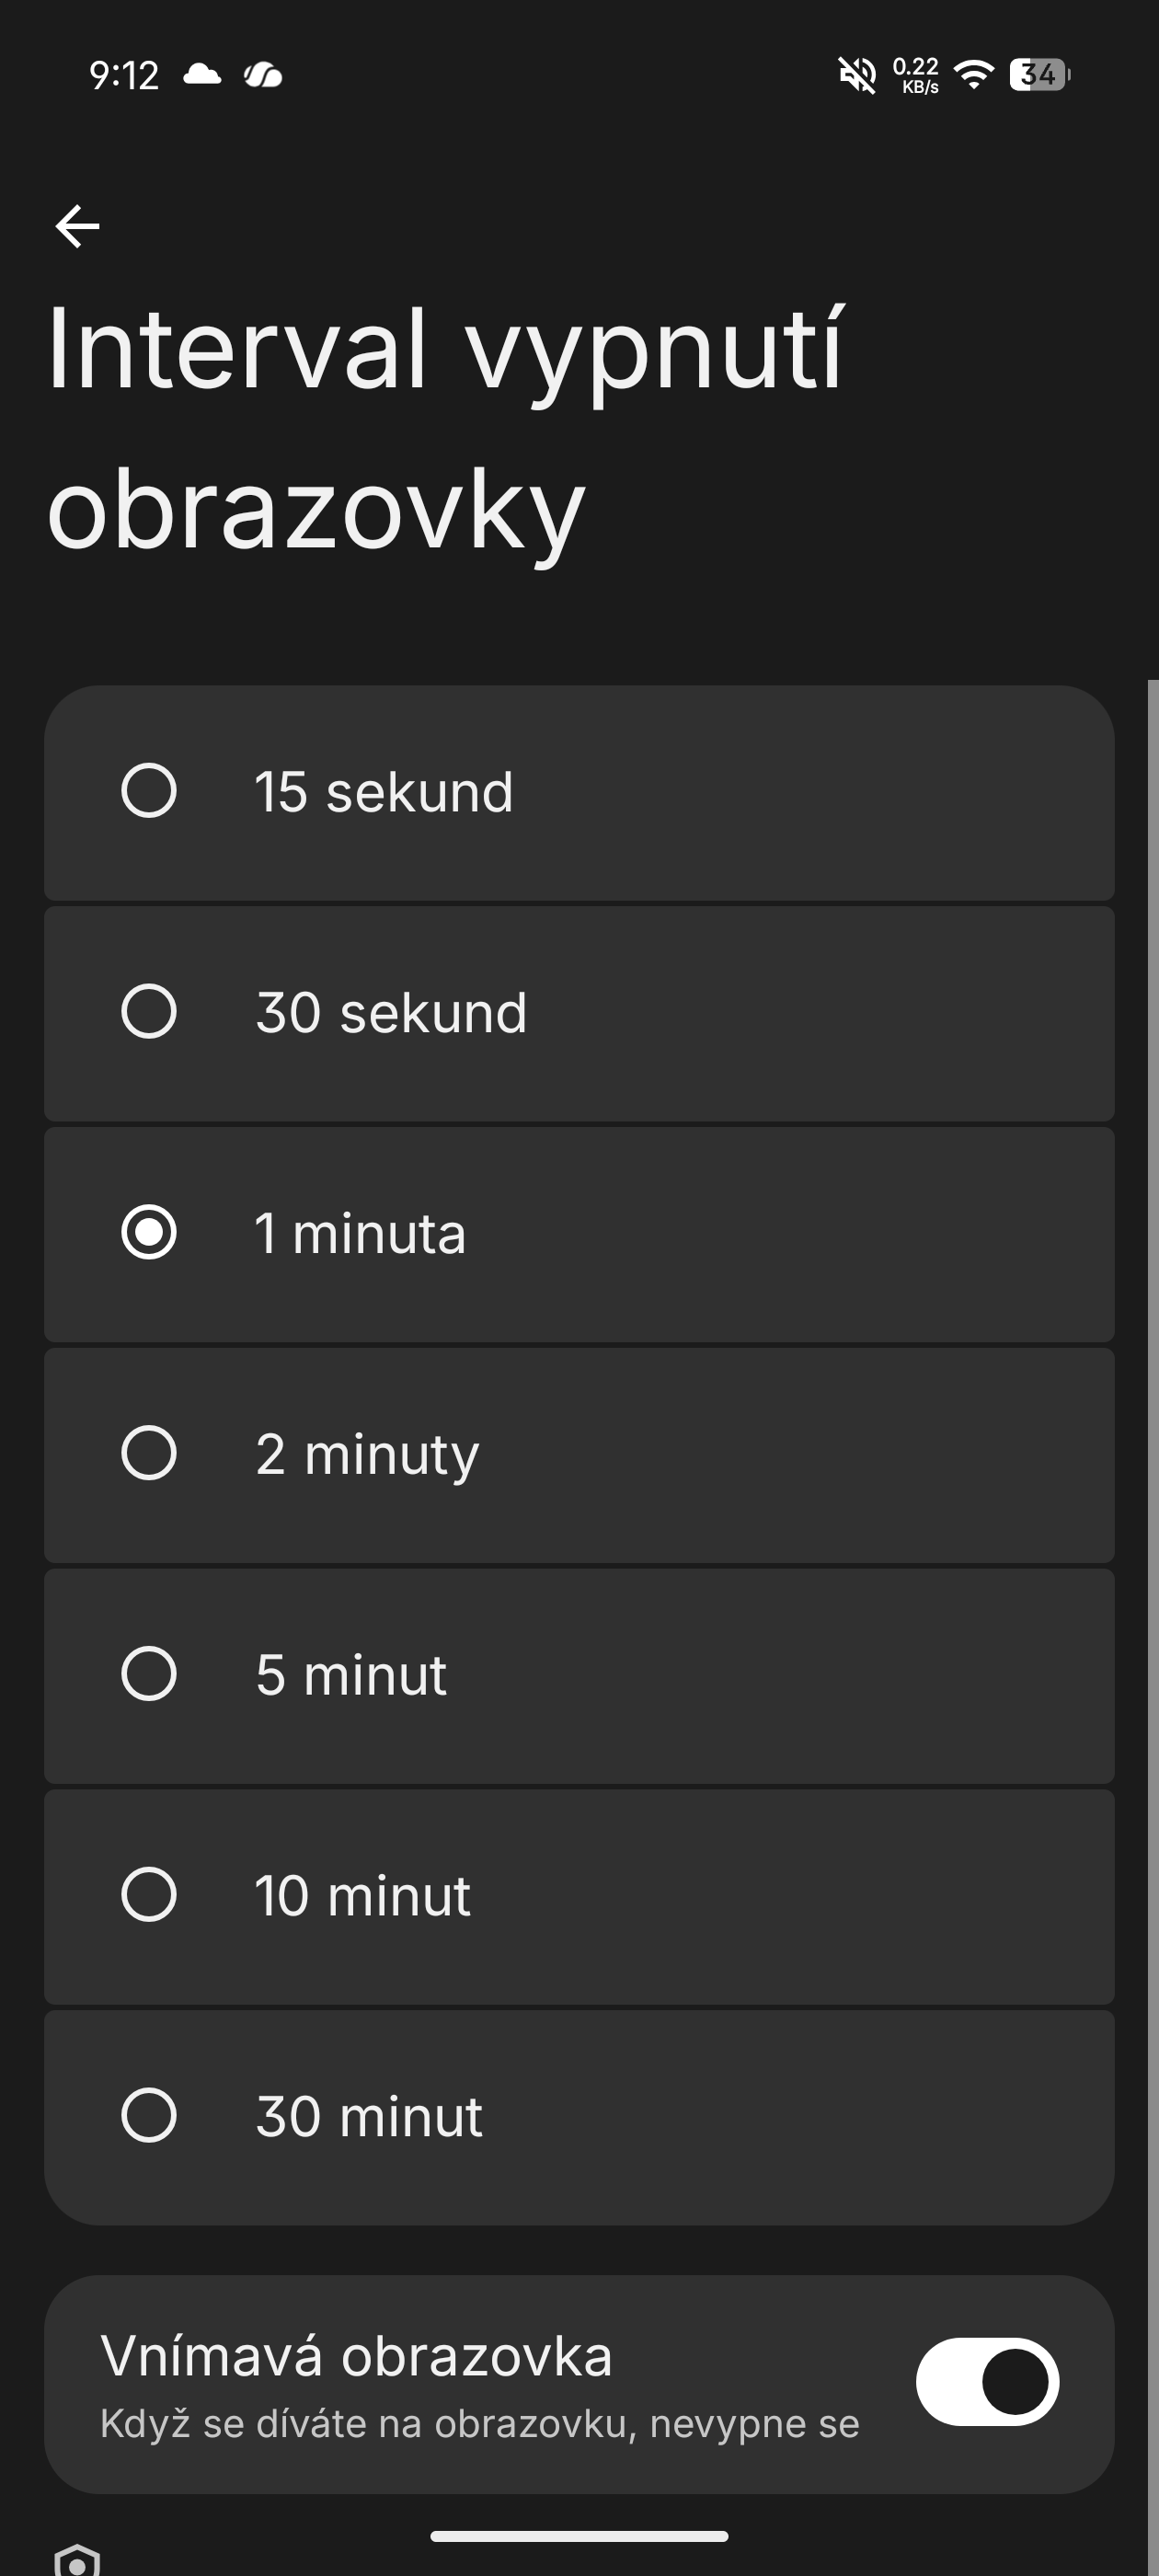Tap the battery level indicator
This screenshot has width=1159, height=2576.
pyautogui.click(x=1039, y=75)
